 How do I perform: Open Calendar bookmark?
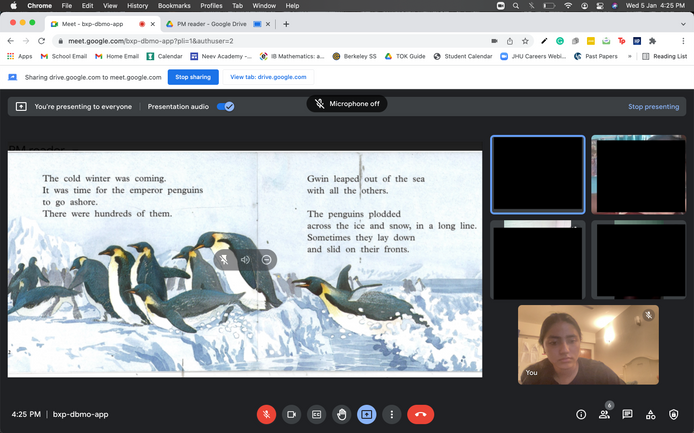coord(165,56)
